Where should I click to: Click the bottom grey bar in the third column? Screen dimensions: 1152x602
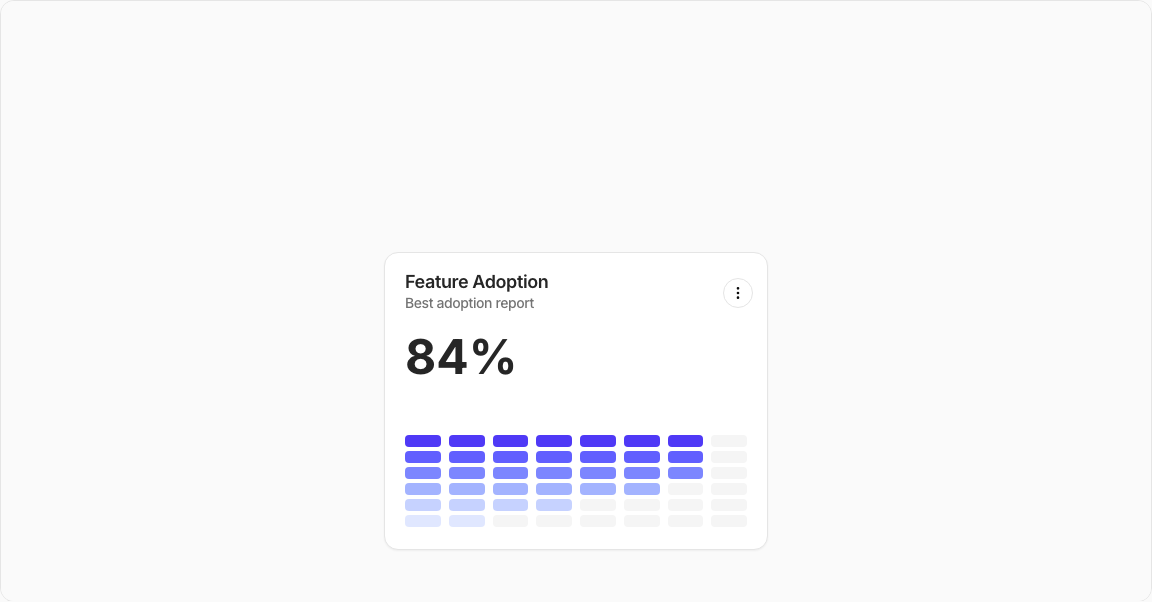[510, 521]
